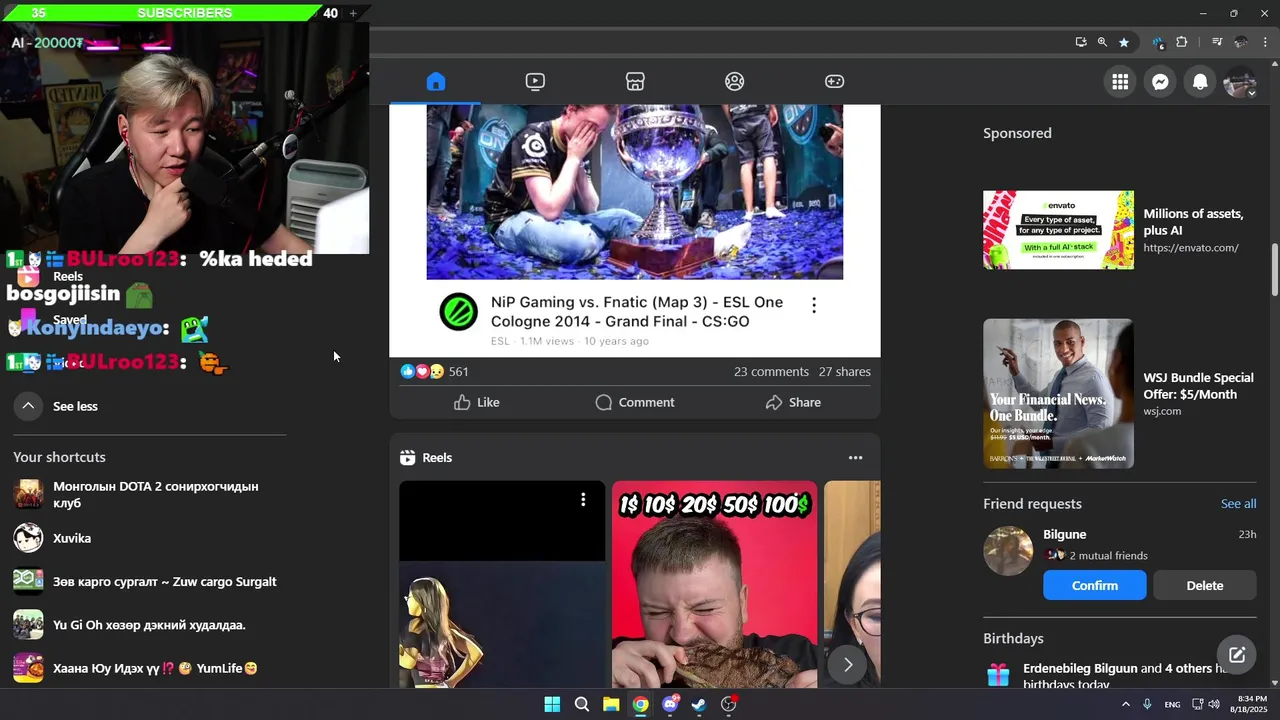Open the Reels section options menu
Viewport: 1280px width, 720px height.
(855, 458)
